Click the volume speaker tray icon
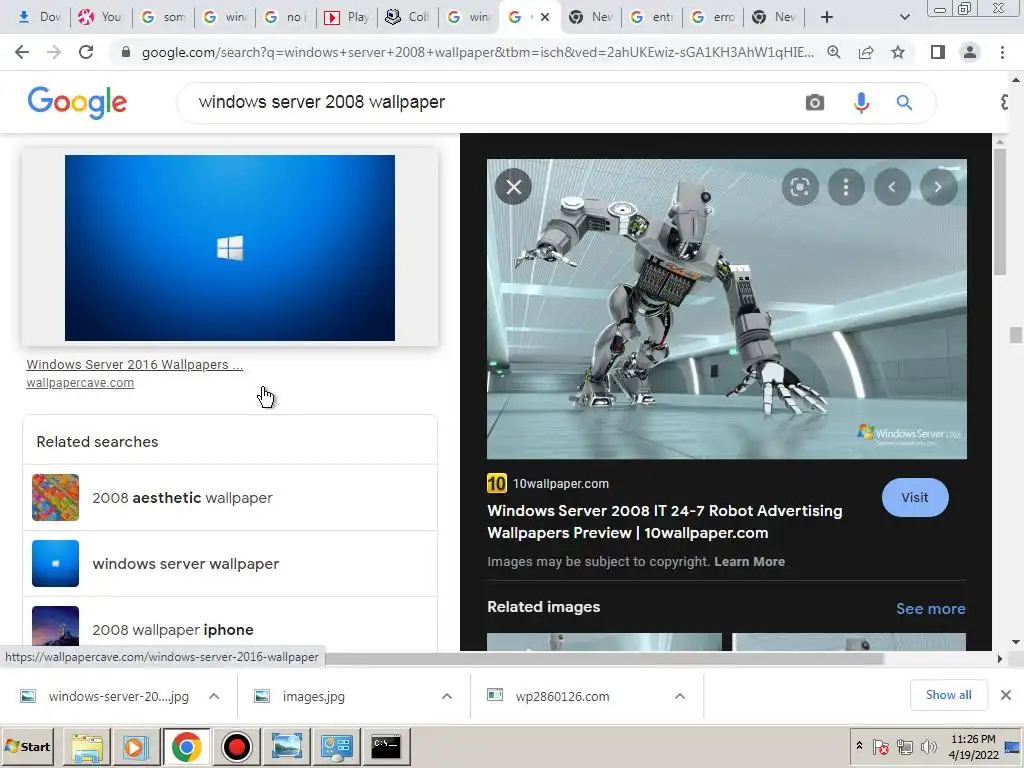 927,746
